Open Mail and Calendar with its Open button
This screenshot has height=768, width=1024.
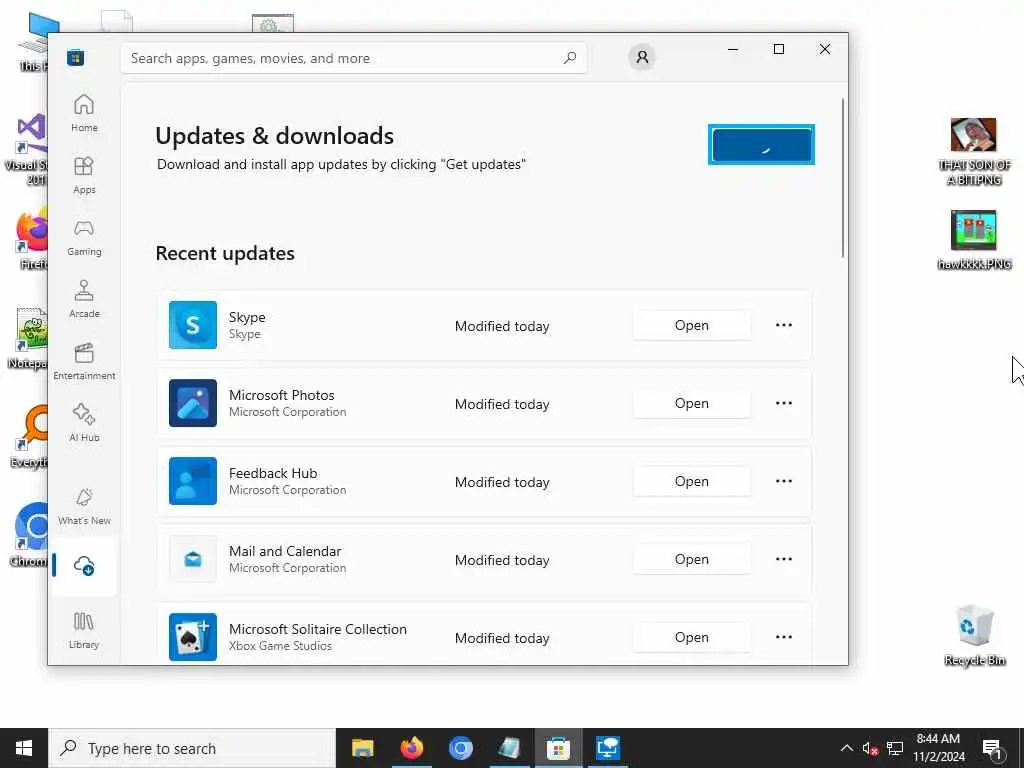tap(692, 560)
